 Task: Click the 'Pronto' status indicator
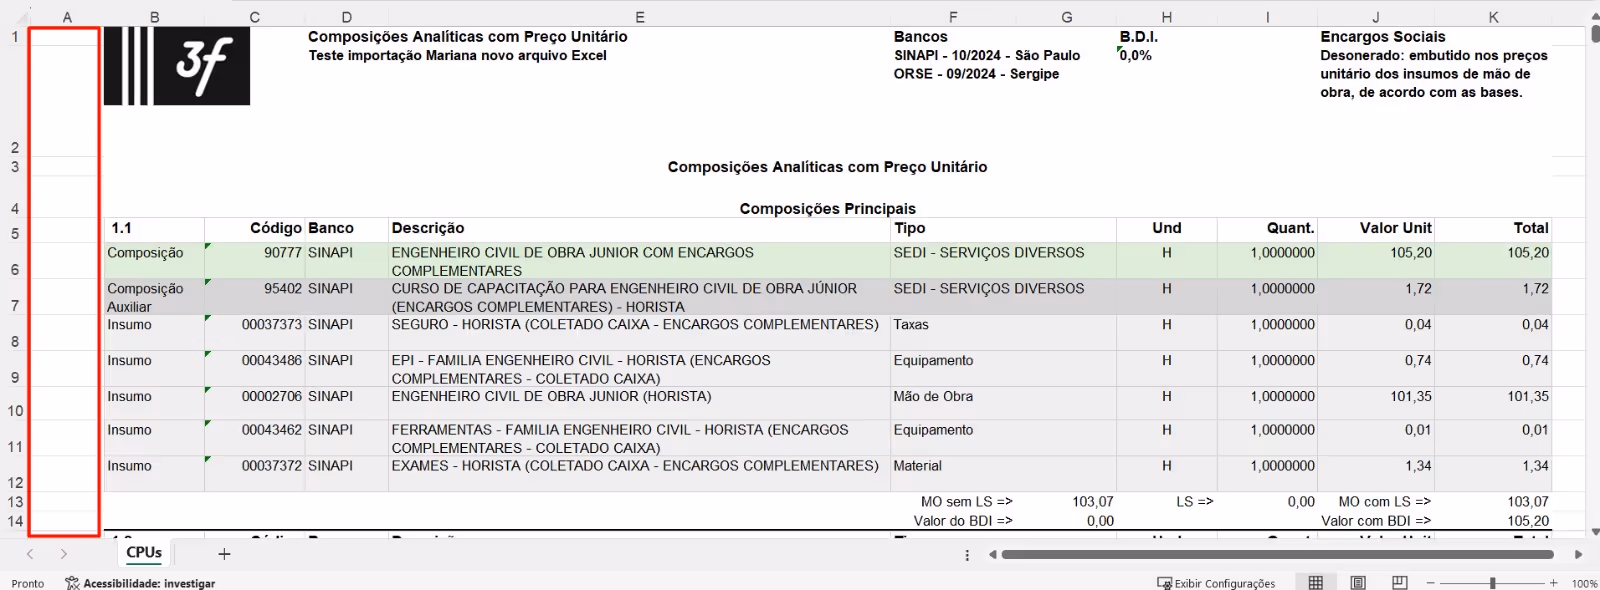click(x=28, y=583)
